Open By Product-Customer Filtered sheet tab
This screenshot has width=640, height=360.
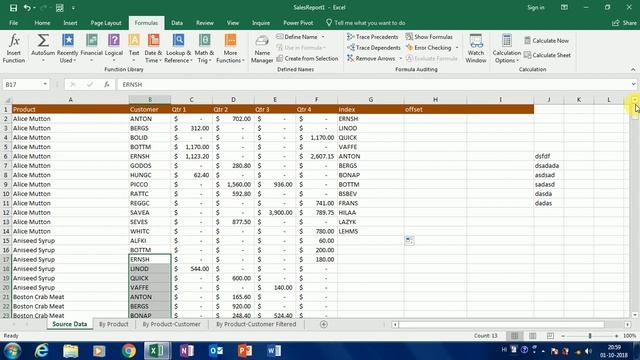(x=256, y=324)
